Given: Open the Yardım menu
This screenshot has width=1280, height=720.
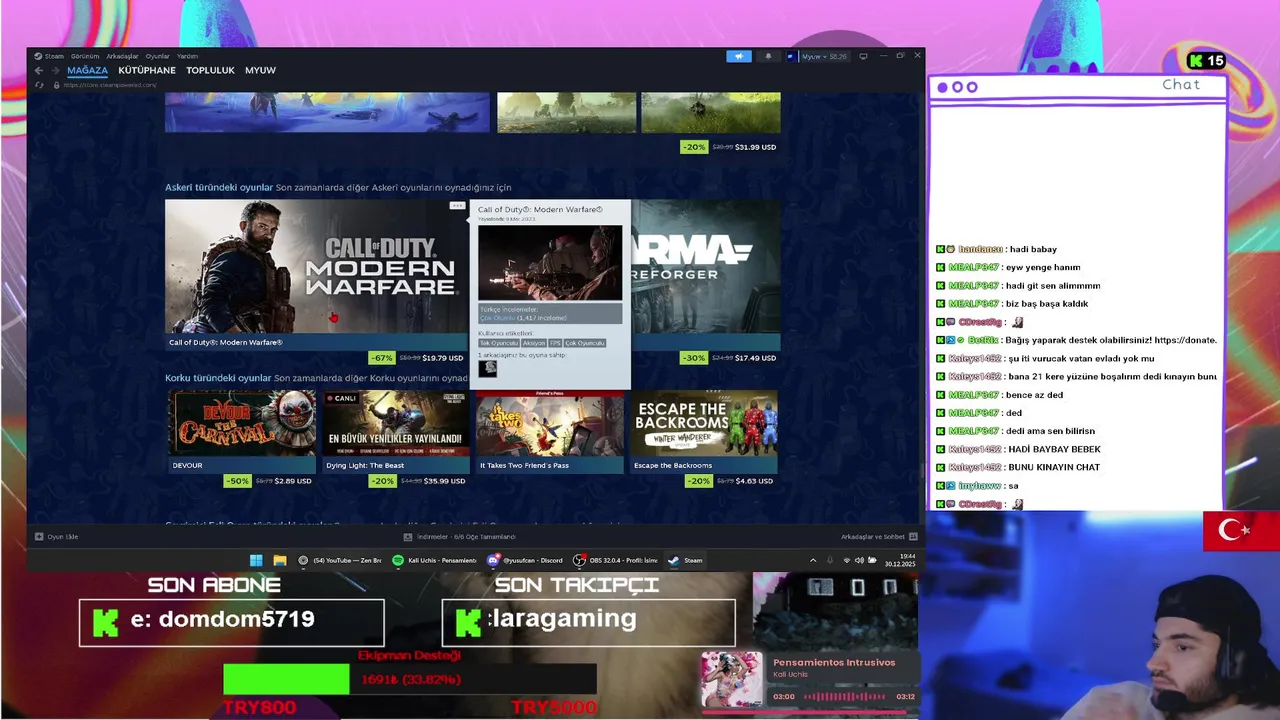Looking at the screenshot, I should click(187, 56).
